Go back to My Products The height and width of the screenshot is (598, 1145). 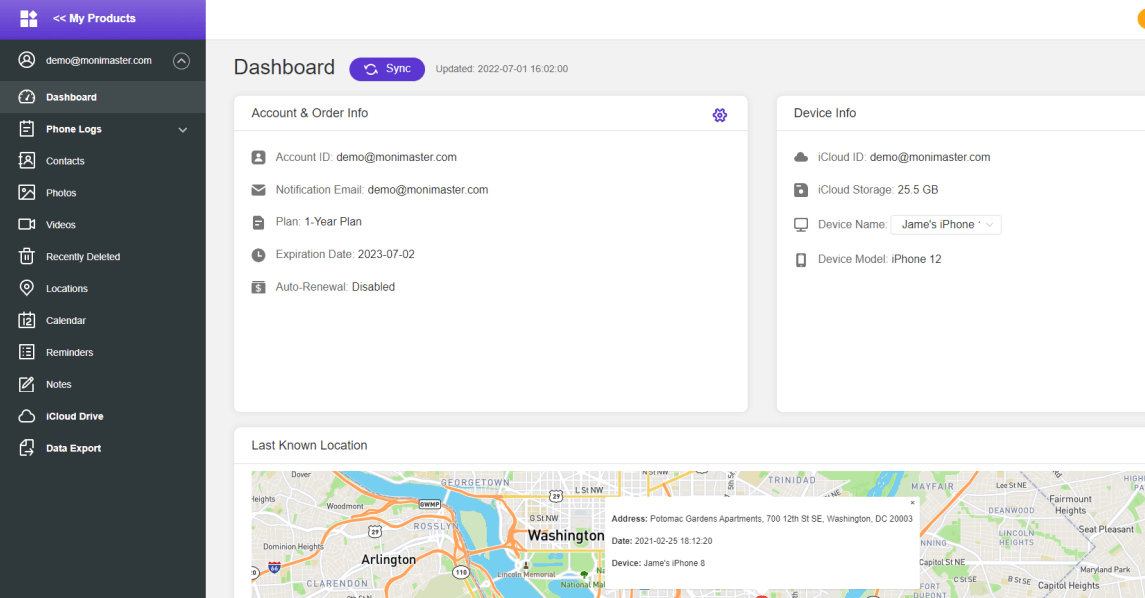coord(94,18)
